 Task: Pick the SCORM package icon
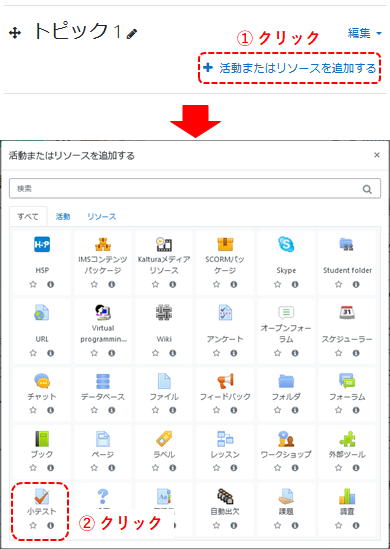pyautogui.click(x=225, y=244)
